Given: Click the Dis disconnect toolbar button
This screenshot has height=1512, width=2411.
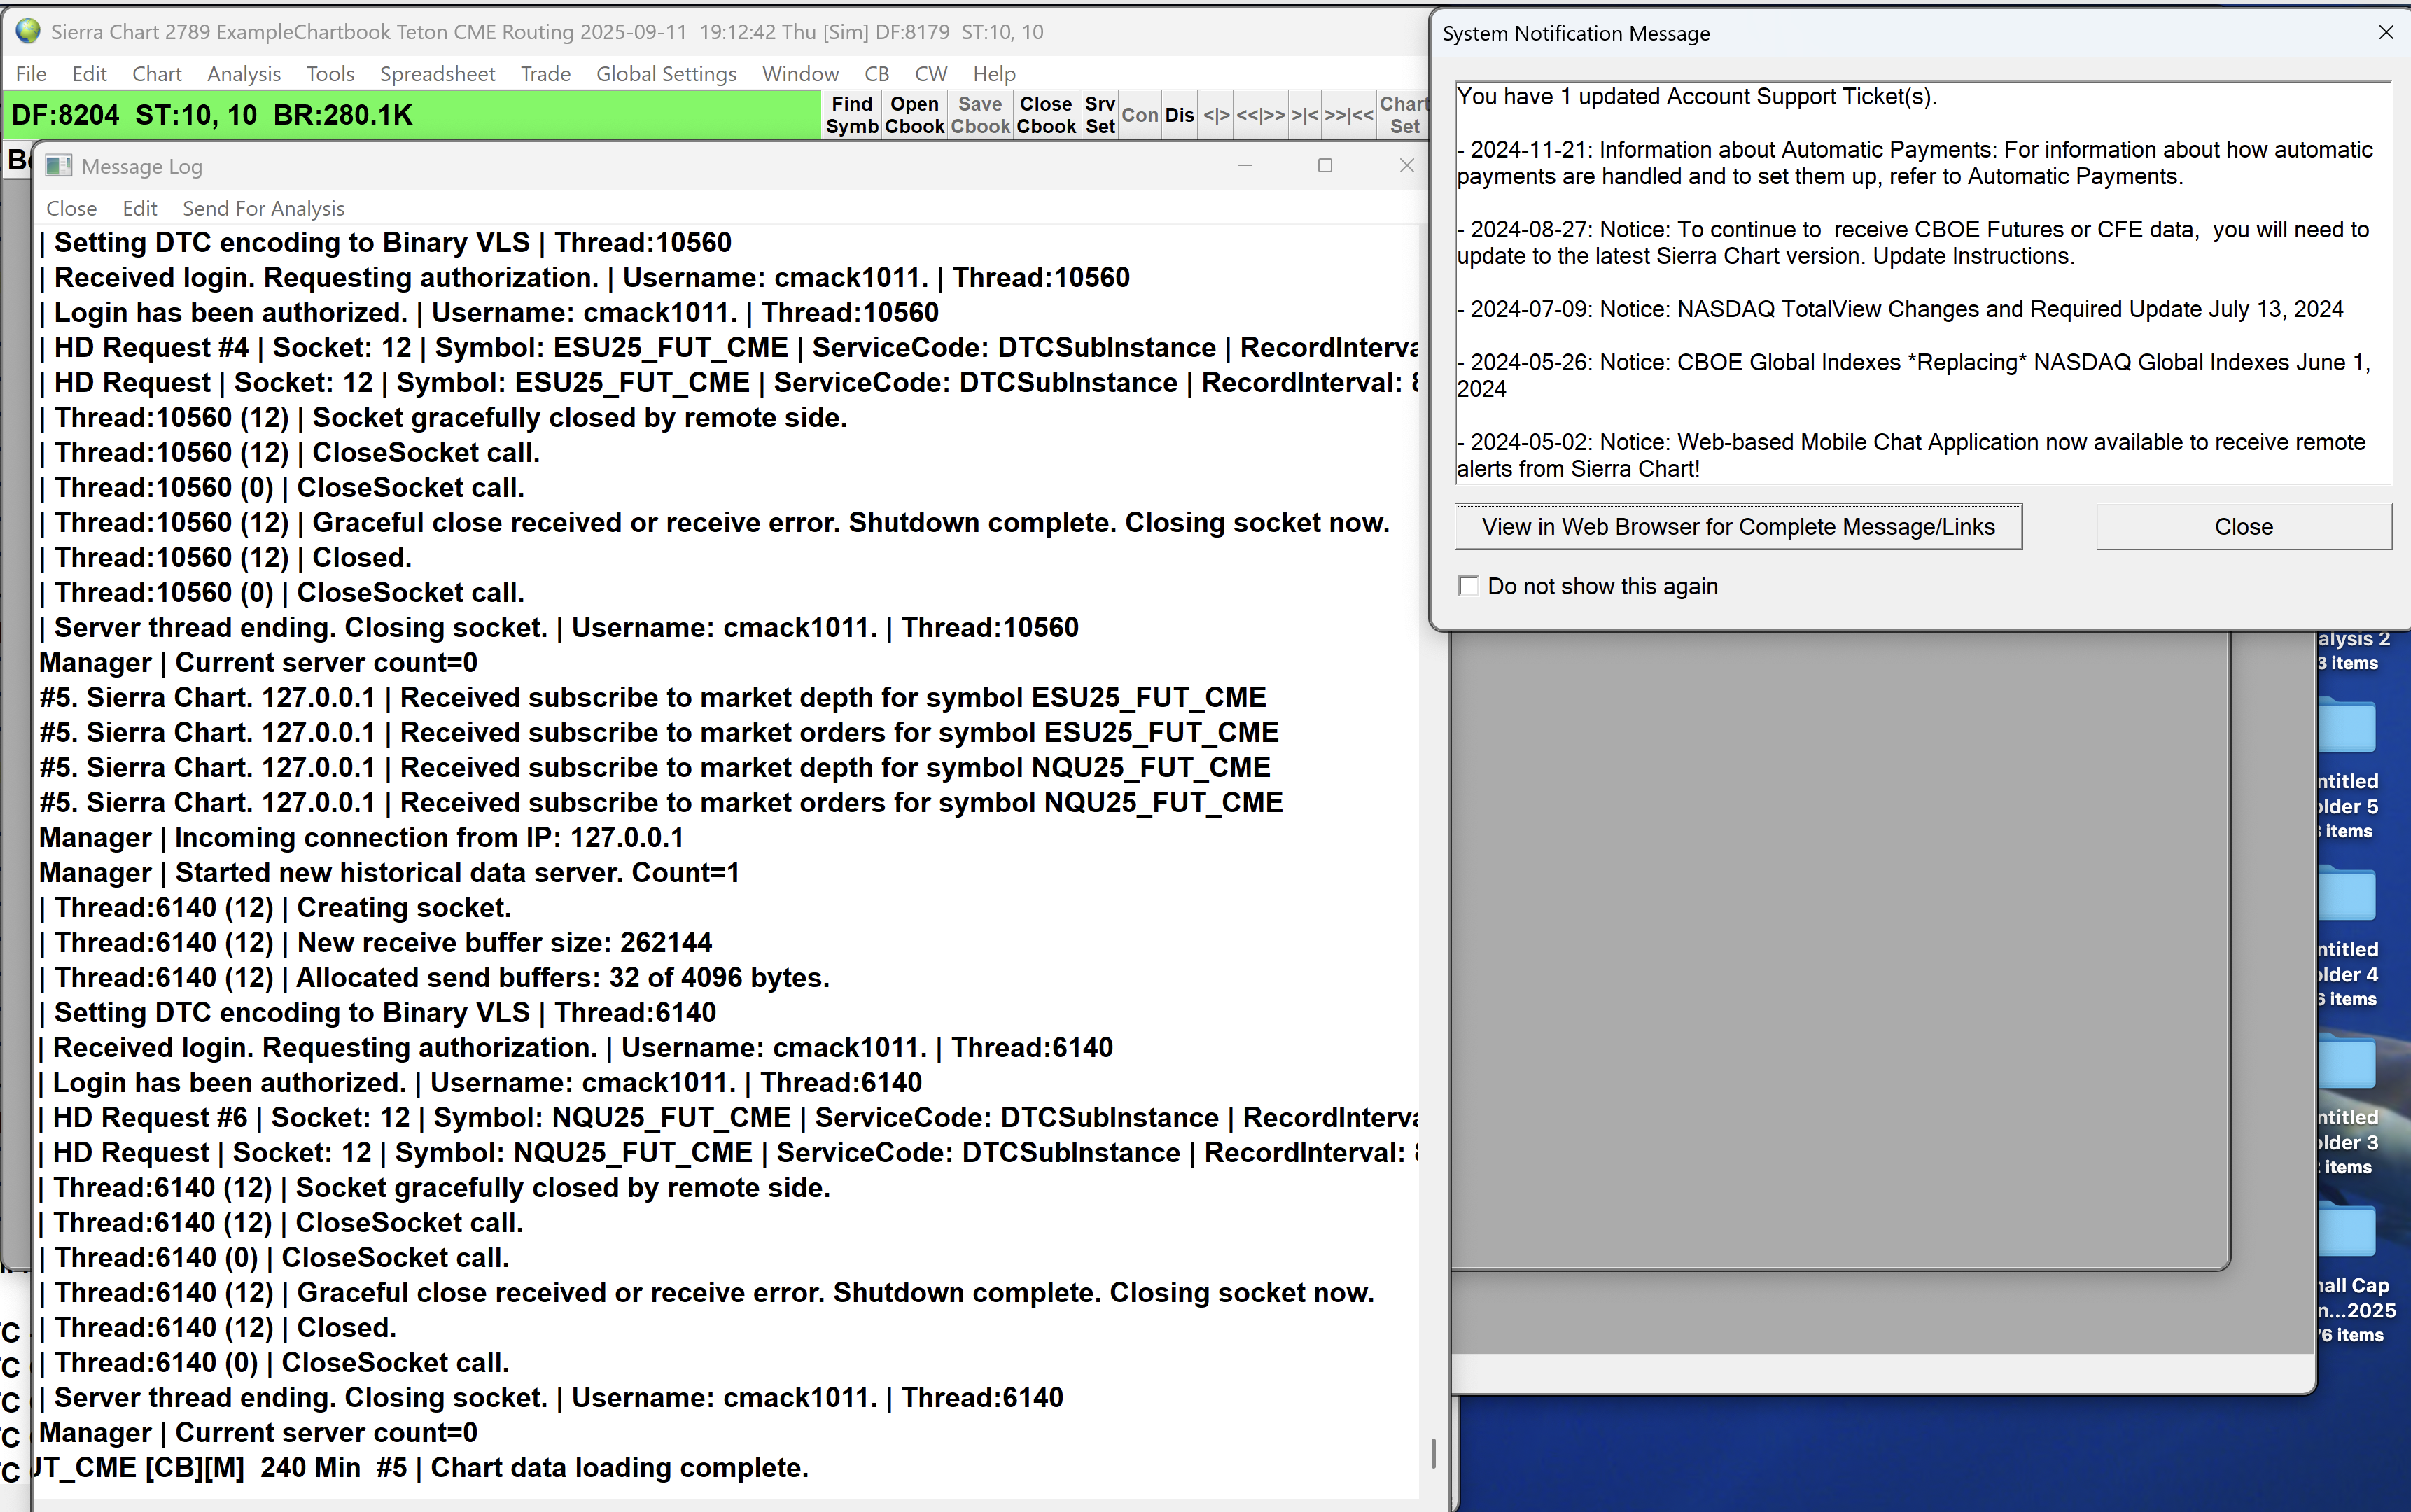Looking at the screenshot, I should [1179, 115].
